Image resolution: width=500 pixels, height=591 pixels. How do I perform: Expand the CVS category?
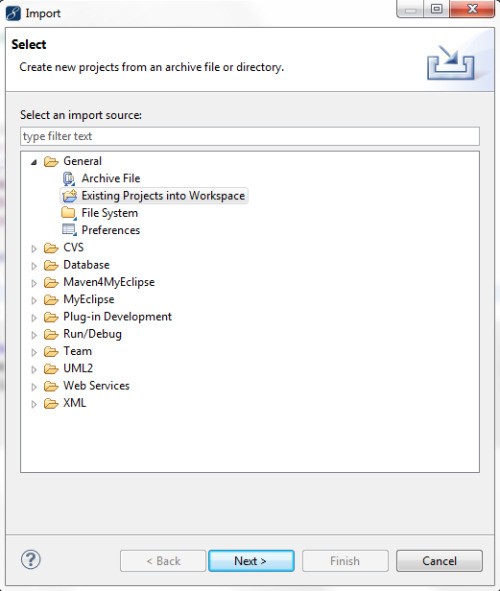(34, 248)
